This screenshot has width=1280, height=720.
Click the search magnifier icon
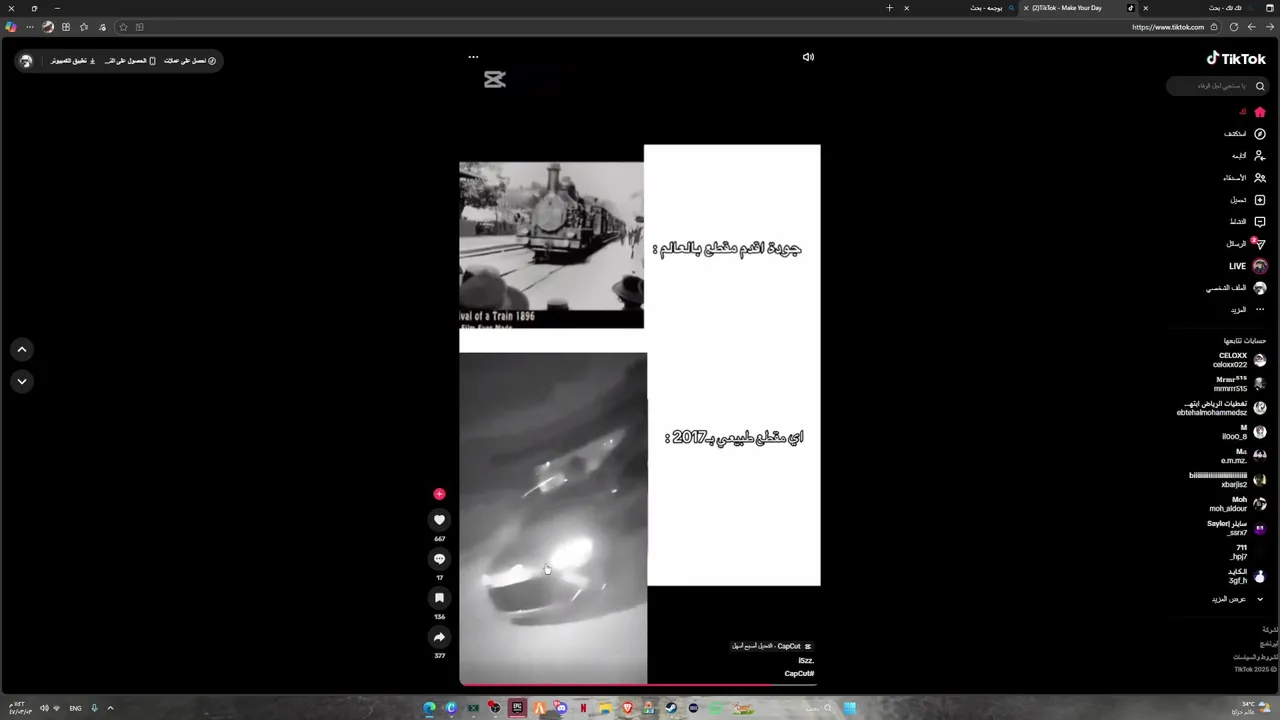coord(1260,86)
